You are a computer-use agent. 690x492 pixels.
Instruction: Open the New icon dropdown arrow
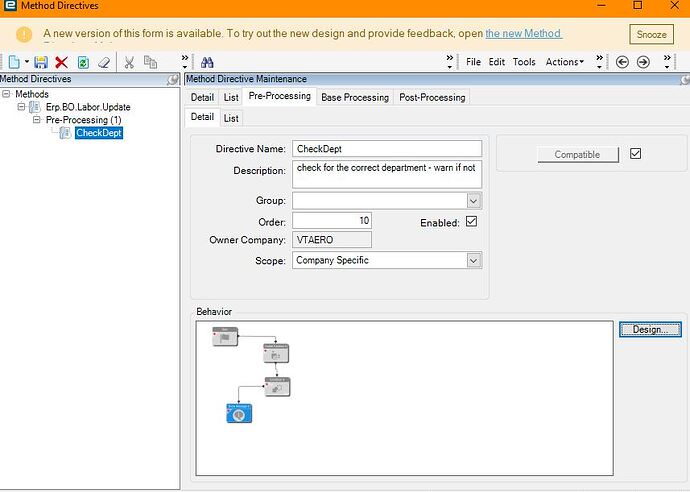pyautogui.click(x=27, y=62)
